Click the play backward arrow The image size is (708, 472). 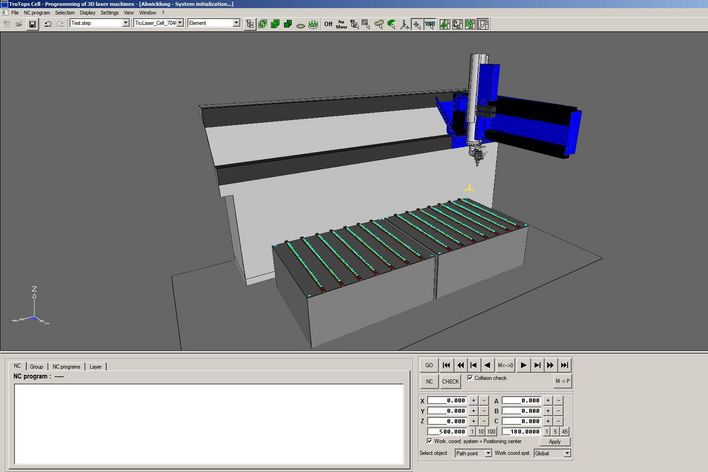click(x=489, y=366)
